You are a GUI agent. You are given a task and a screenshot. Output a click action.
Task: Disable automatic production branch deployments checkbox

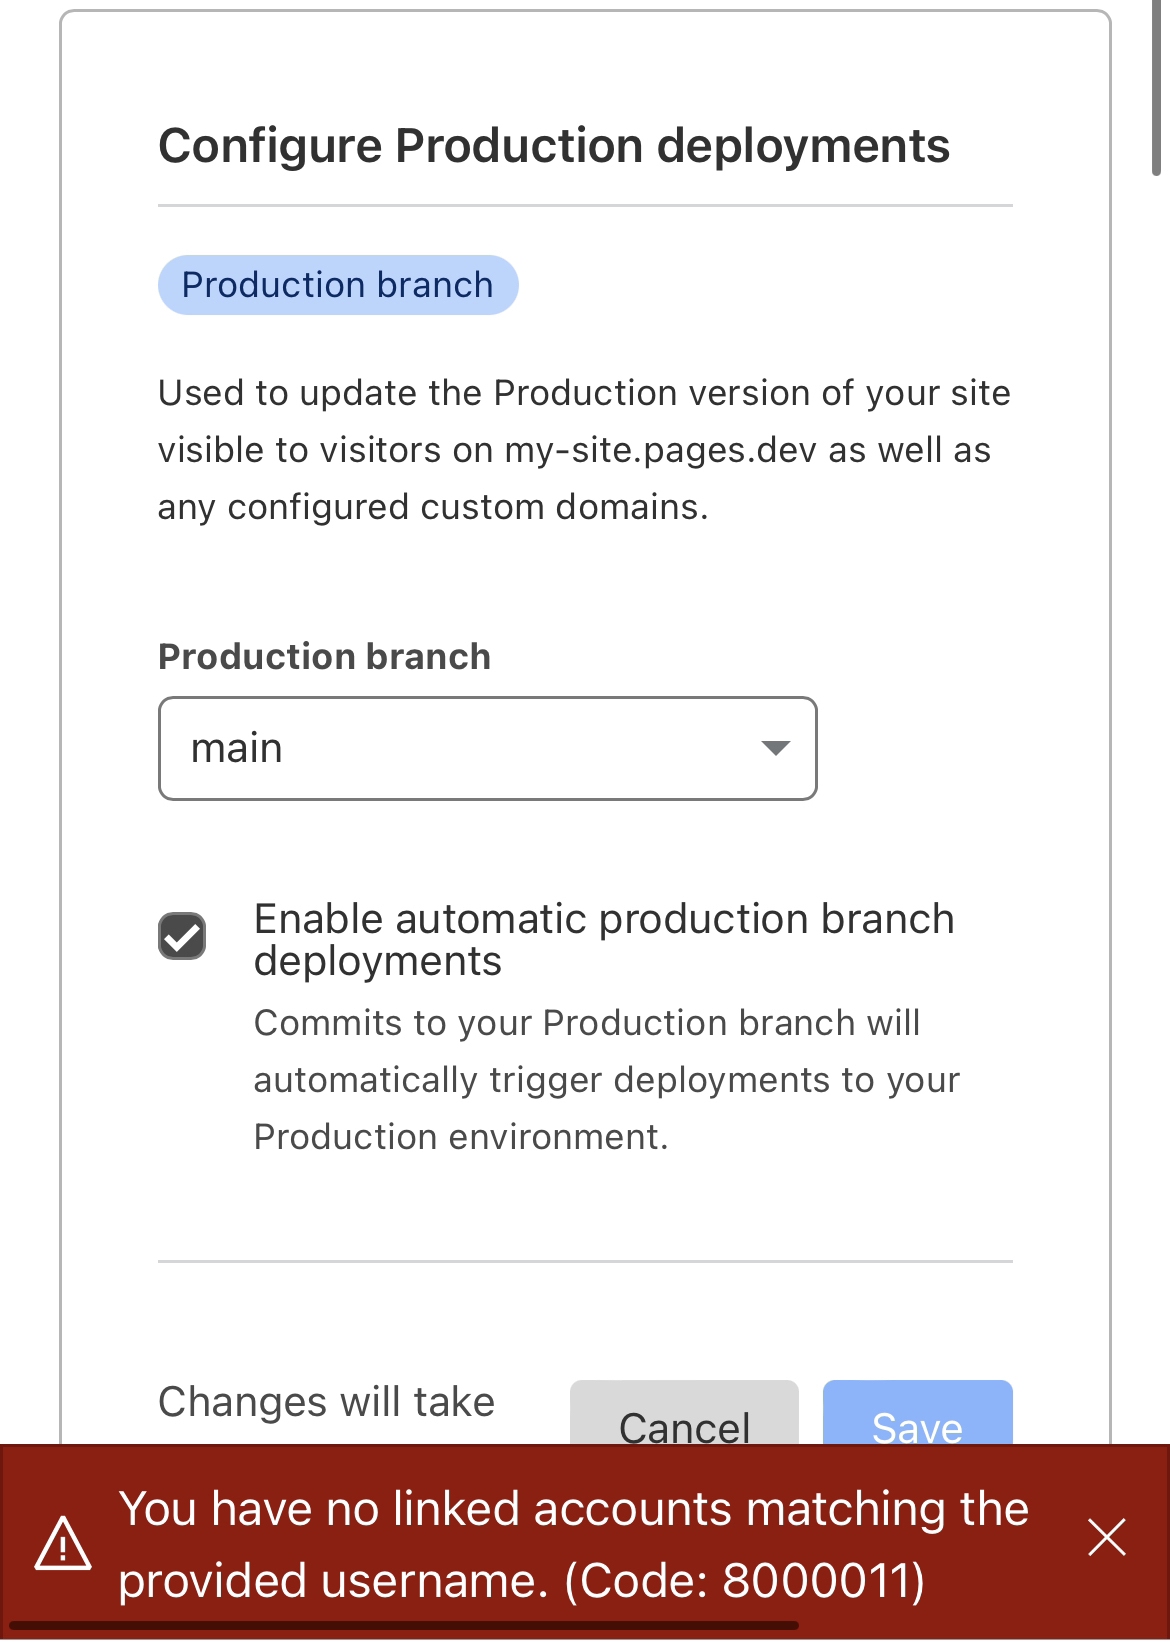click(x=182, y=937)
